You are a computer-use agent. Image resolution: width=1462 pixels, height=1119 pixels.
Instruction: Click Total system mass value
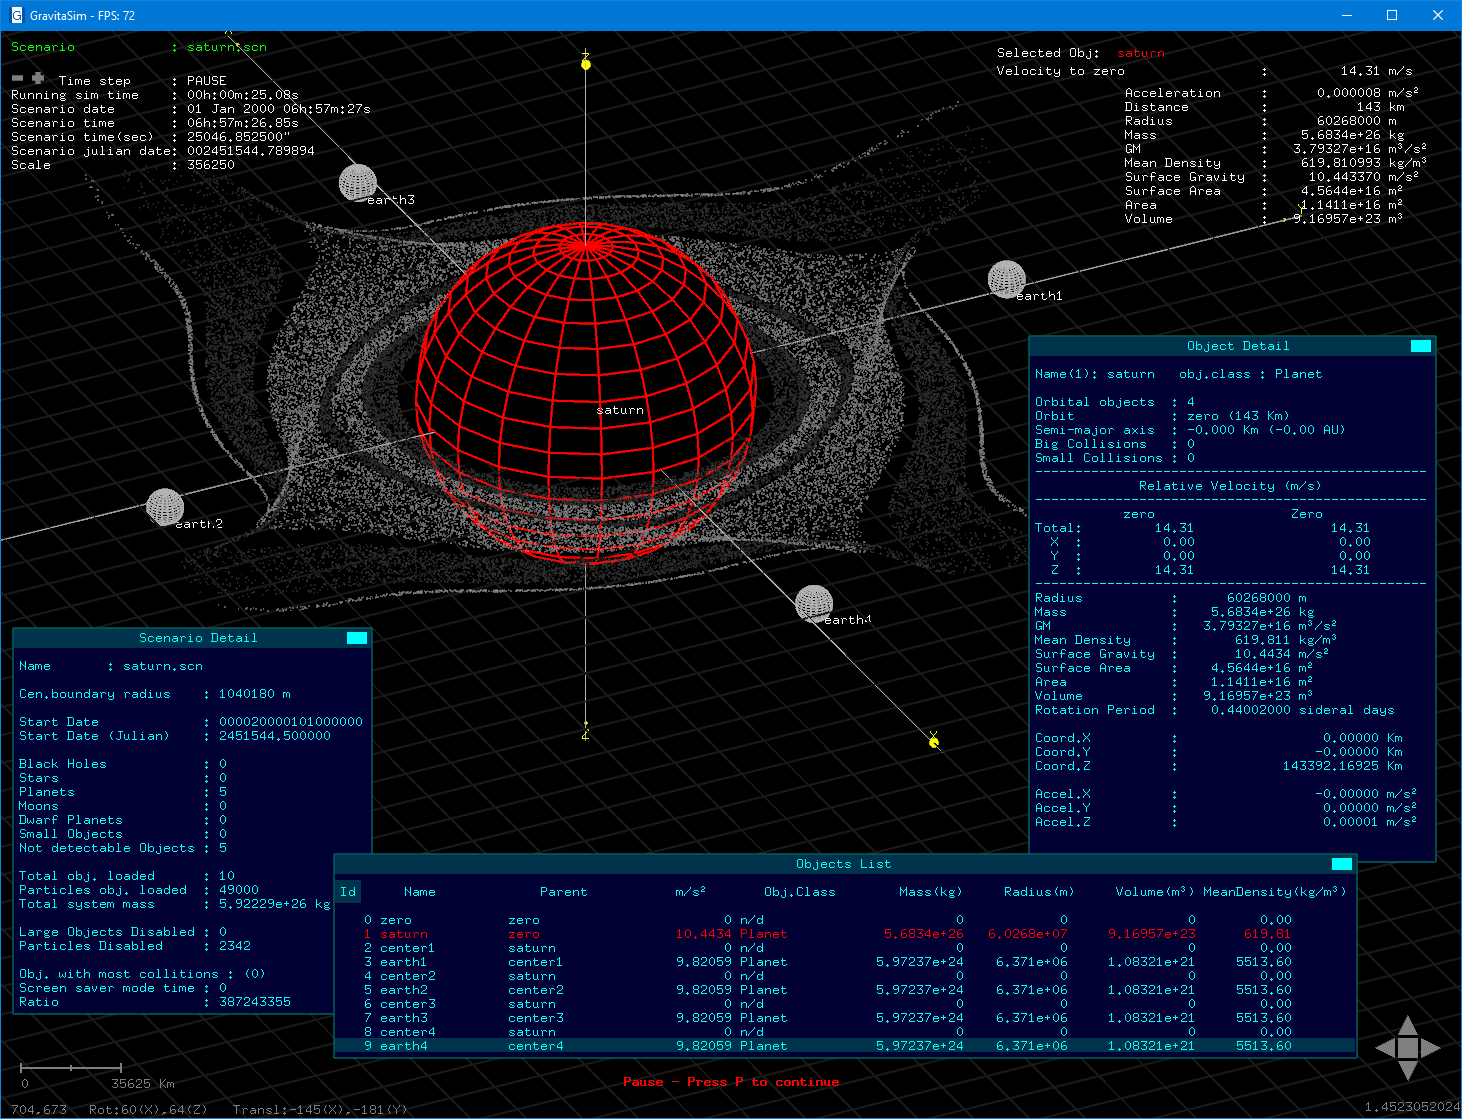point(275,904)
